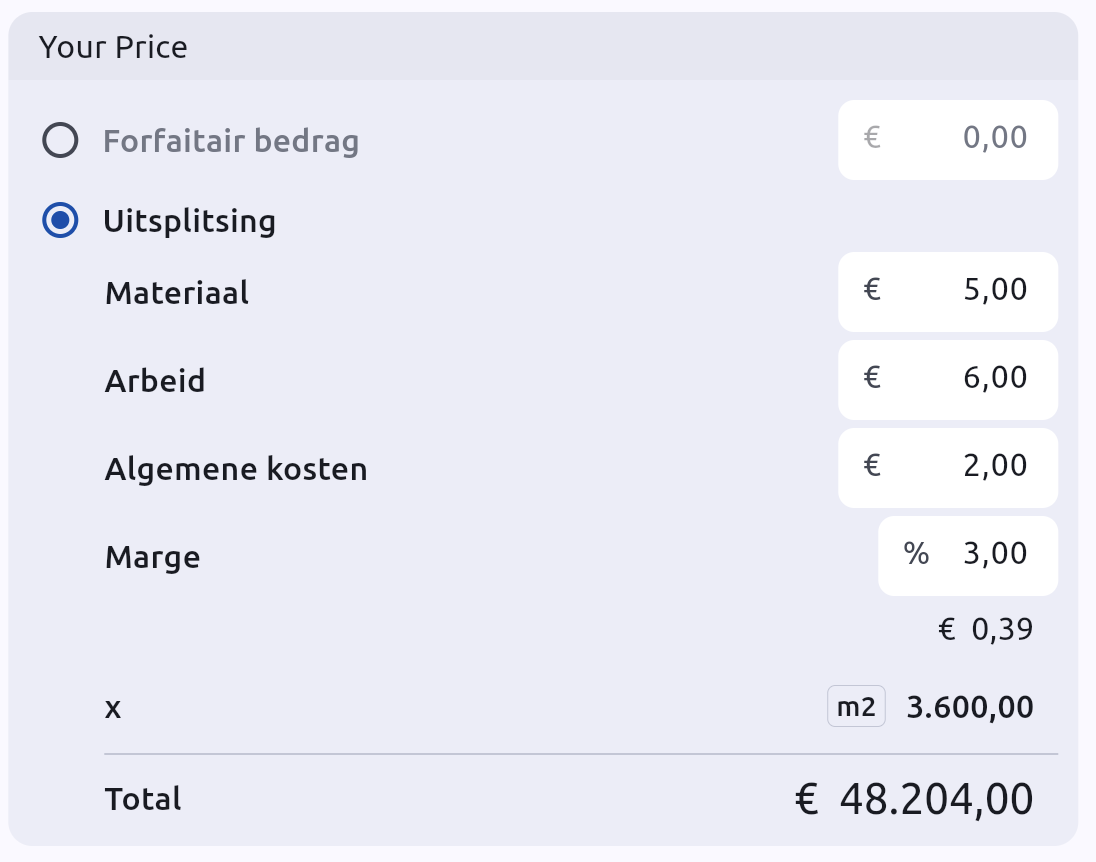
Task: Click the Uitsplitsing label text
Action: pyautogui.click(x=190, y=220)
